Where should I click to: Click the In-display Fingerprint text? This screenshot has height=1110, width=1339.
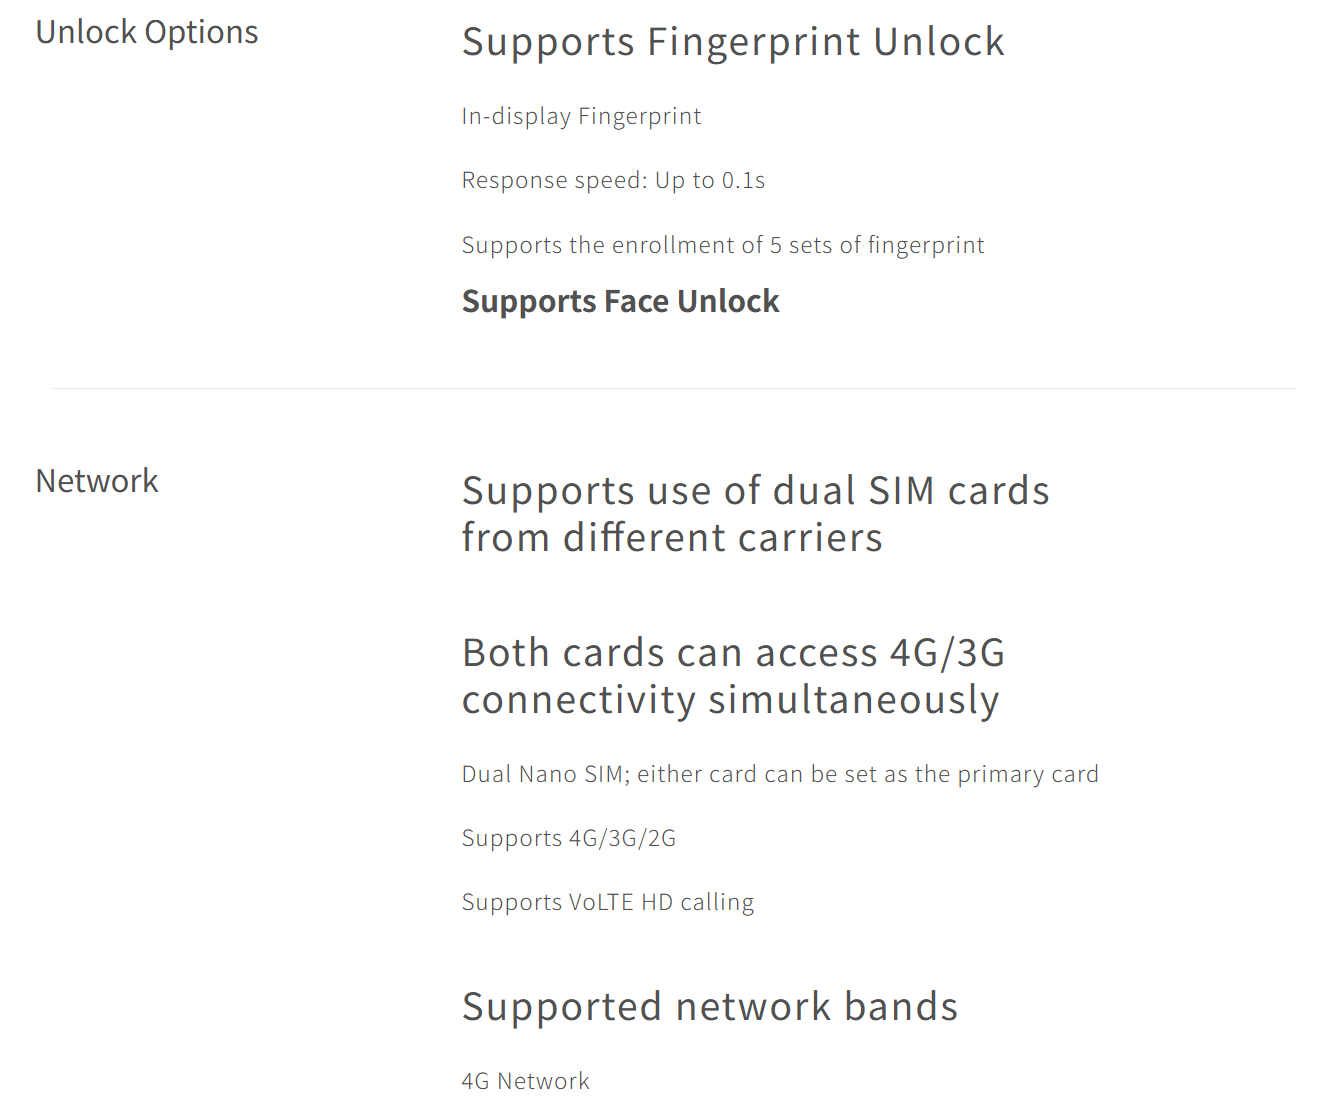click(581, 117)
